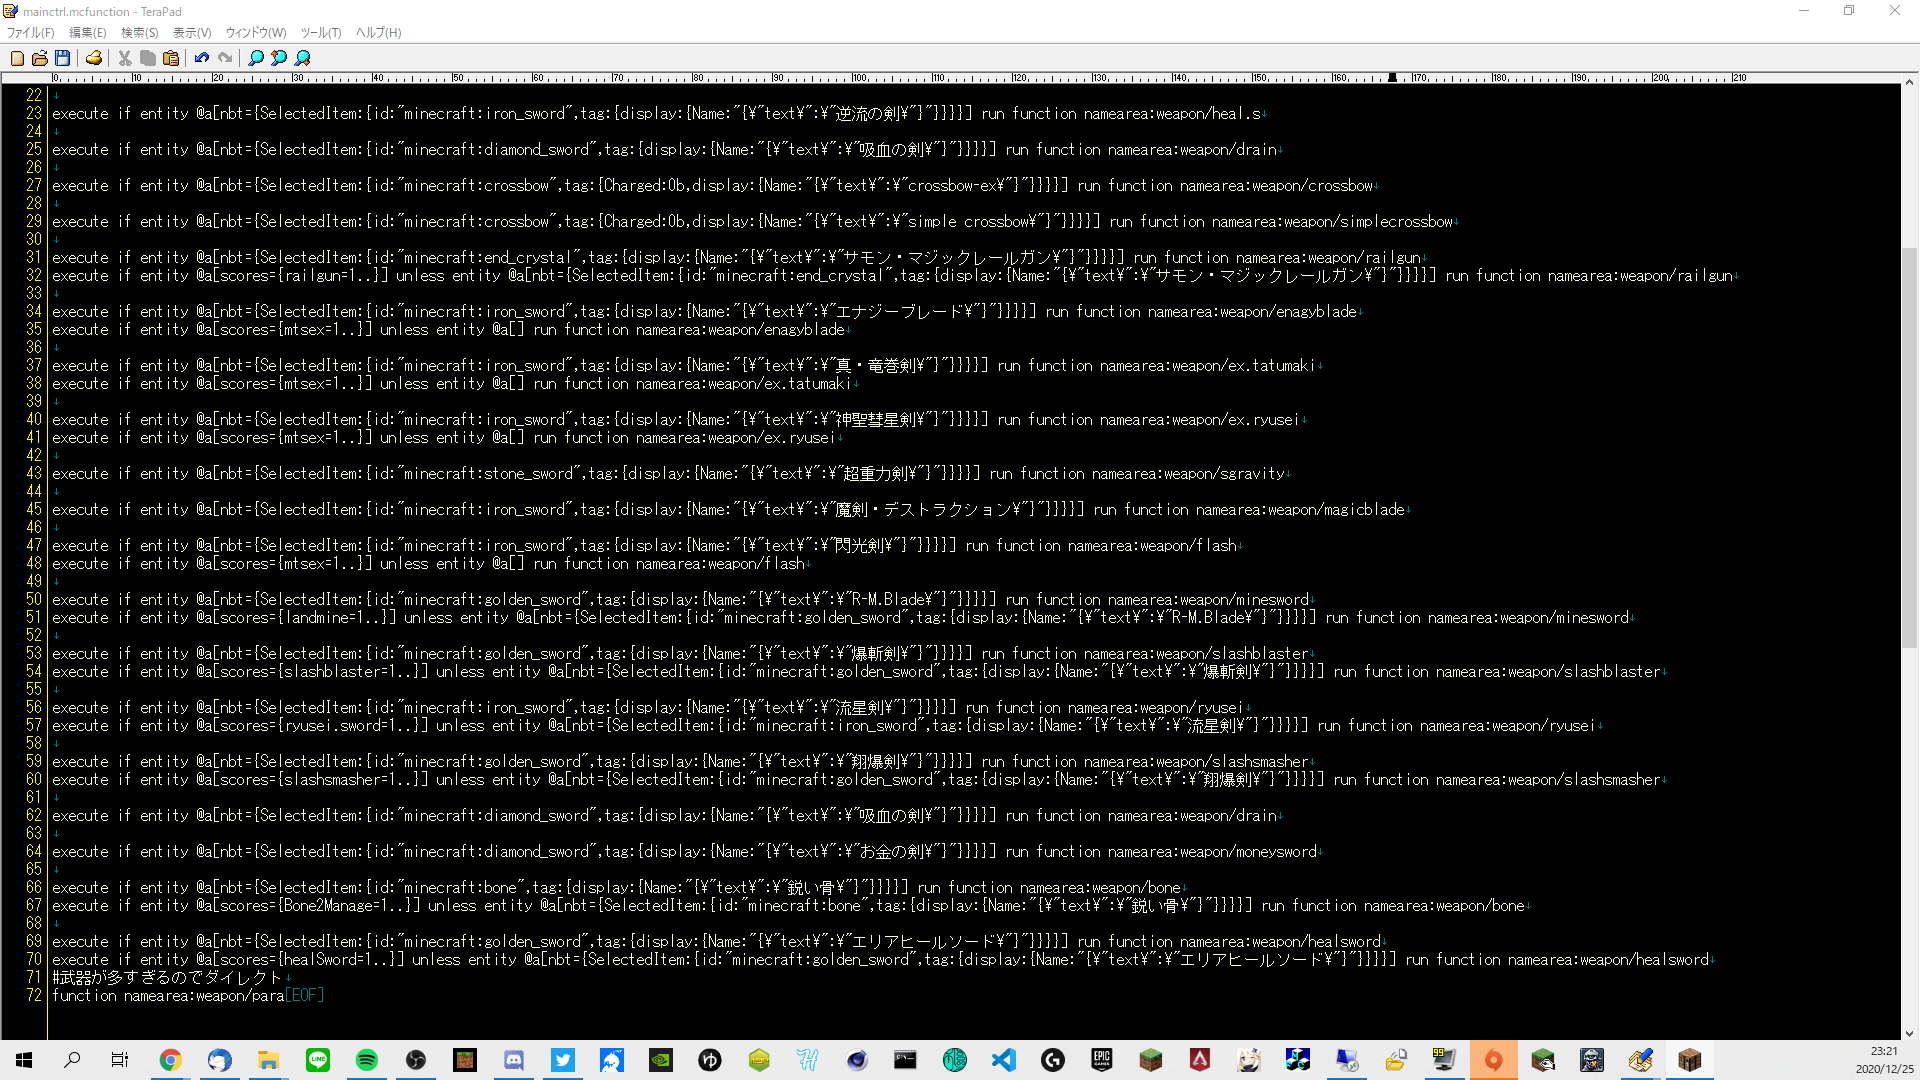The width and height of the screenshot is (1920, 1080).
Task: Click the Find next magnifier icon
Action: tap(303, 58)
